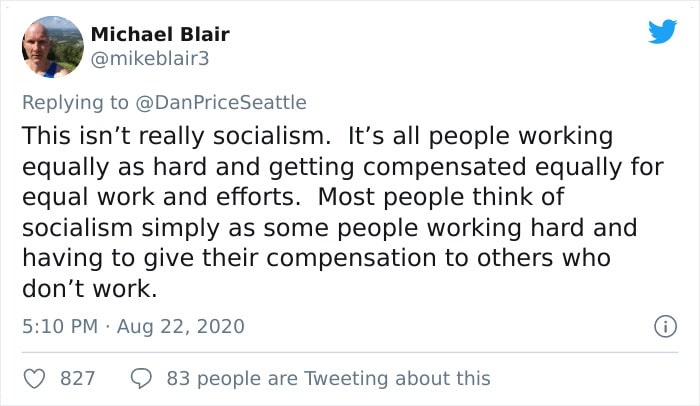Open the @DanPriceSeattle mention
The width and height of the screenshot is (700, 406).
click(221, 102)
